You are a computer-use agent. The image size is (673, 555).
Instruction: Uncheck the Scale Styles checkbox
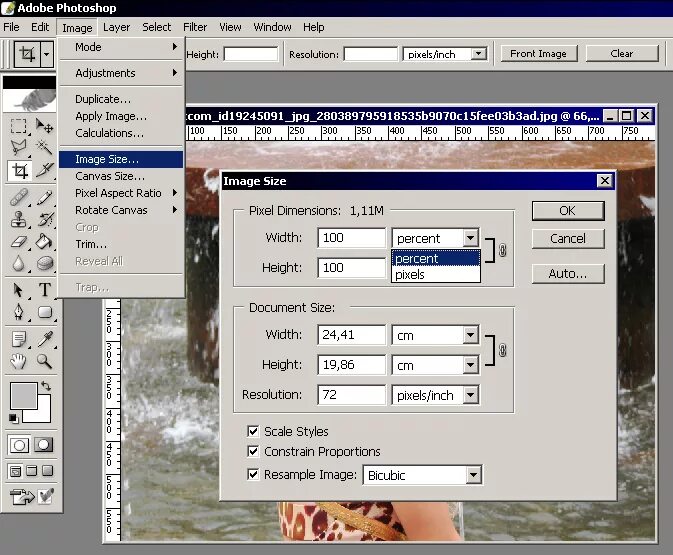[x=253, y=431]
